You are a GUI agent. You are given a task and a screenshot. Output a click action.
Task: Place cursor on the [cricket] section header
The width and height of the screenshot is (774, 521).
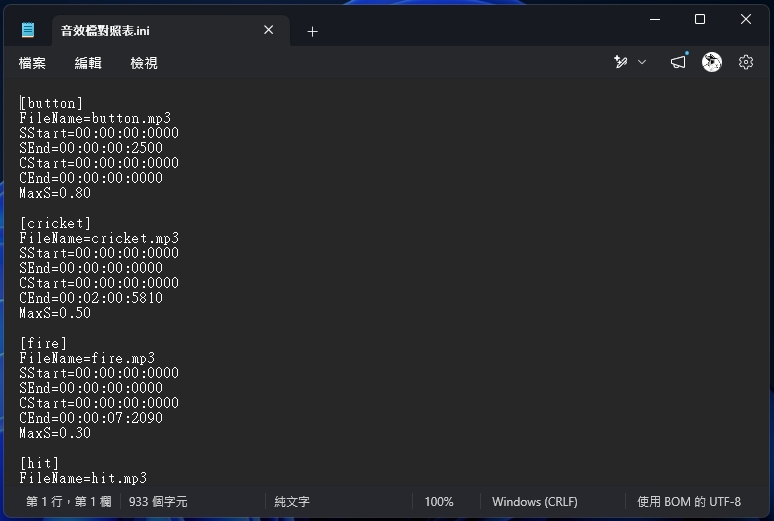click(x=55, y=223)
